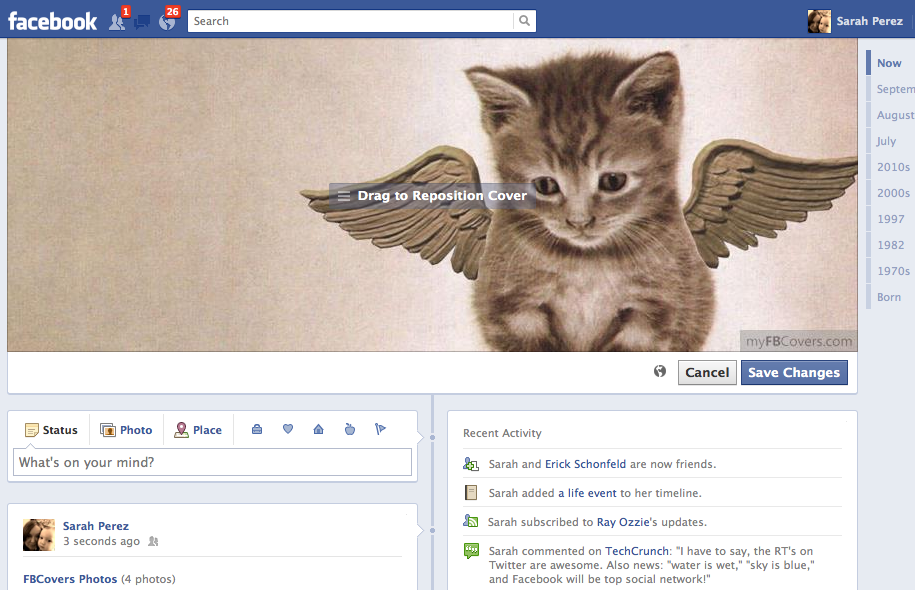Jump to August on timeline navigation
Viewport: 915px width, 590px height.
[x=896, y=115]
